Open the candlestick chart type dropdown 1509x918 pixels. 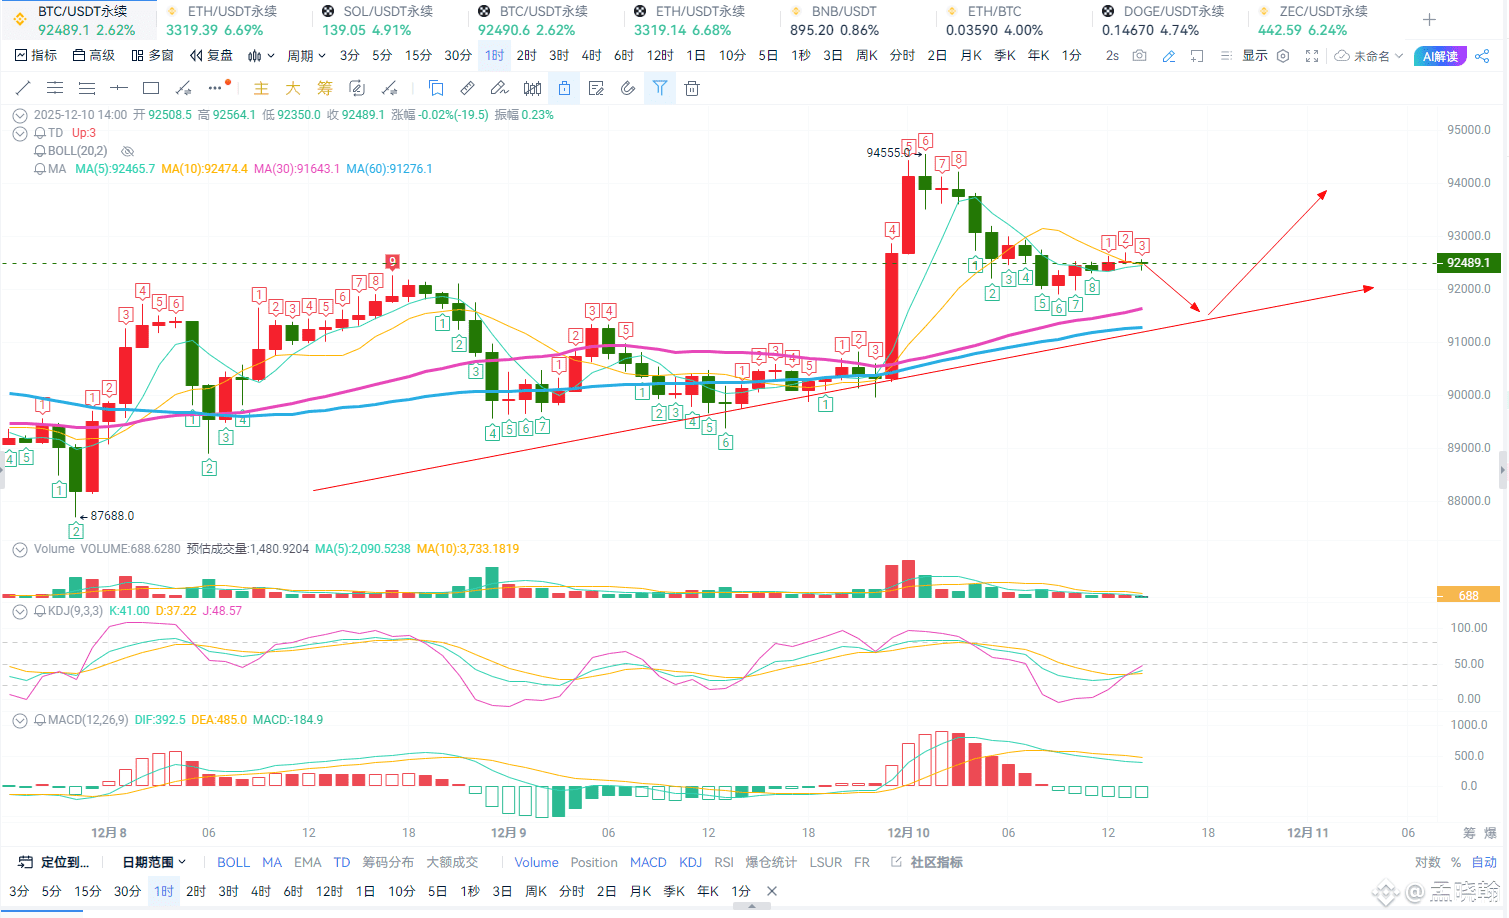tap(260, 56)
